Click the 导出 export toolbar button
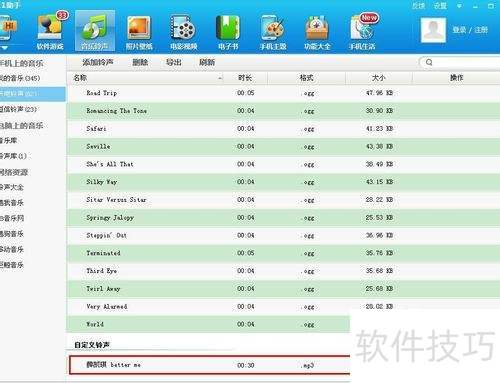 pos(174,62)
